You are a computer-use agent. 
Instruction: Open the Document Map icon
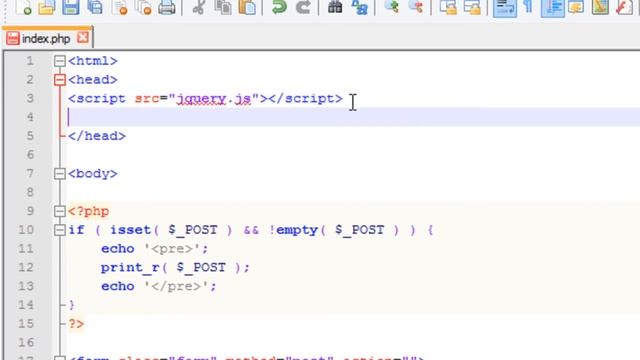pyautogui.click(x=600, y=7)
